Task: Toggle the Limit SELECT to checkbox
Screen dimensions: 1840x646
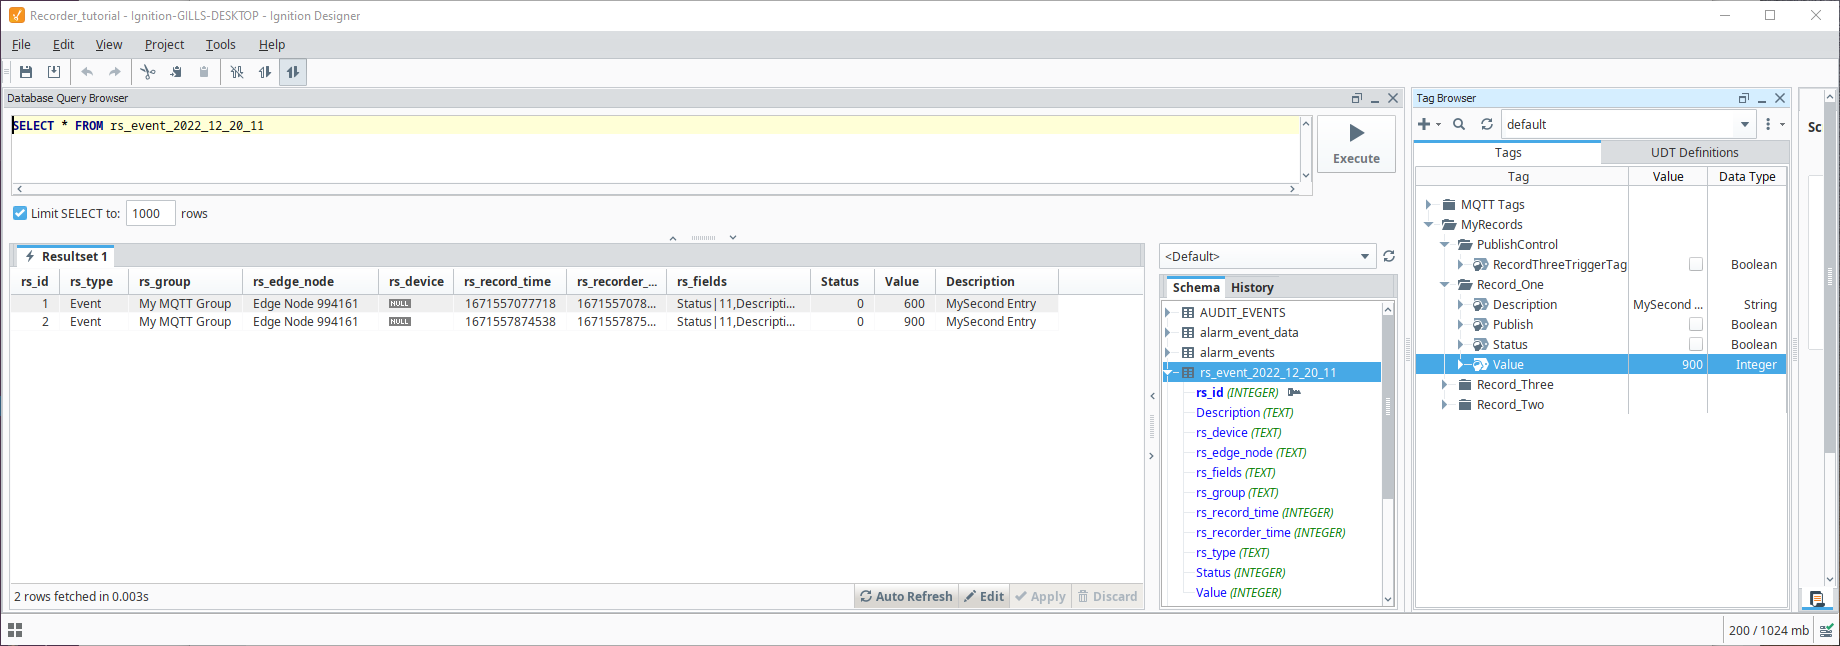Action: 20,213
